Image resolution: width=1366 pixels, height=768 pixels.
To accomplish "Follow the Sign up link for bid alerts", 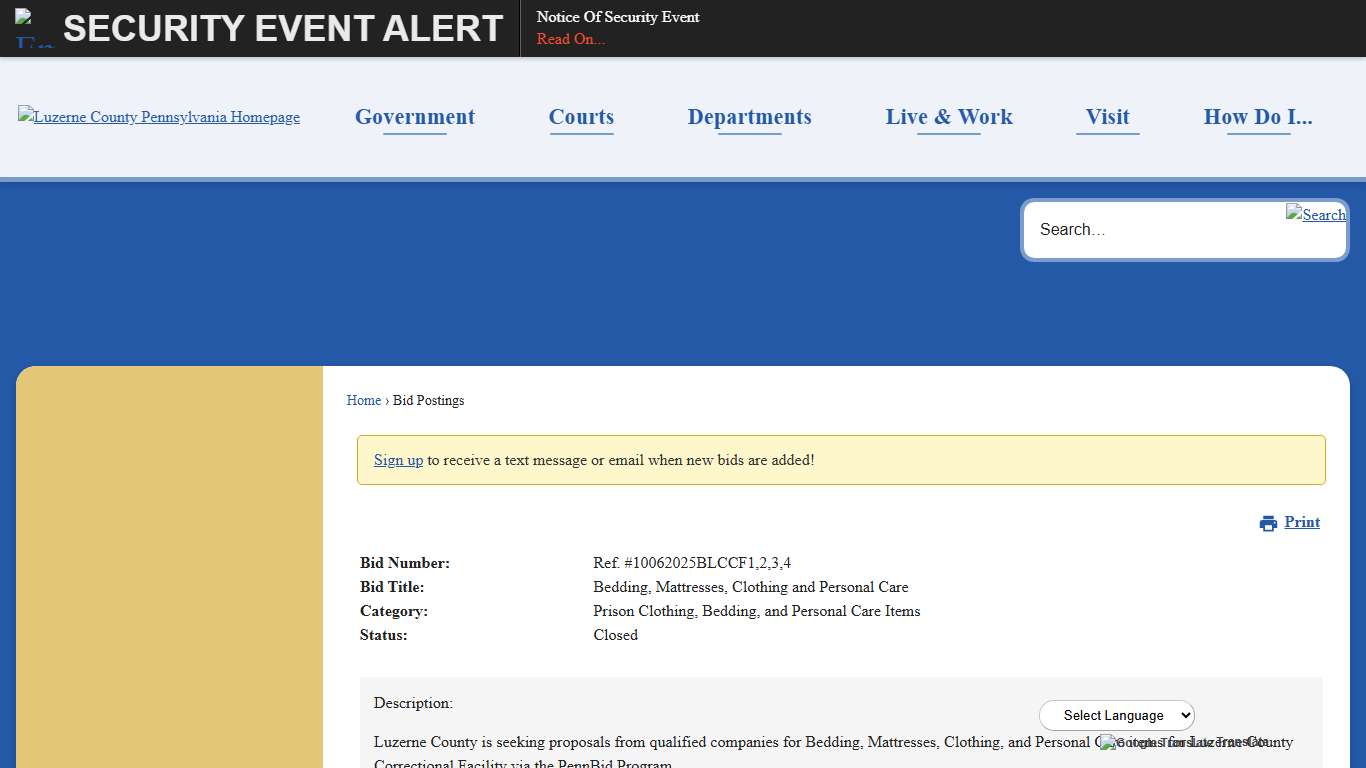I will coord(398,460).
